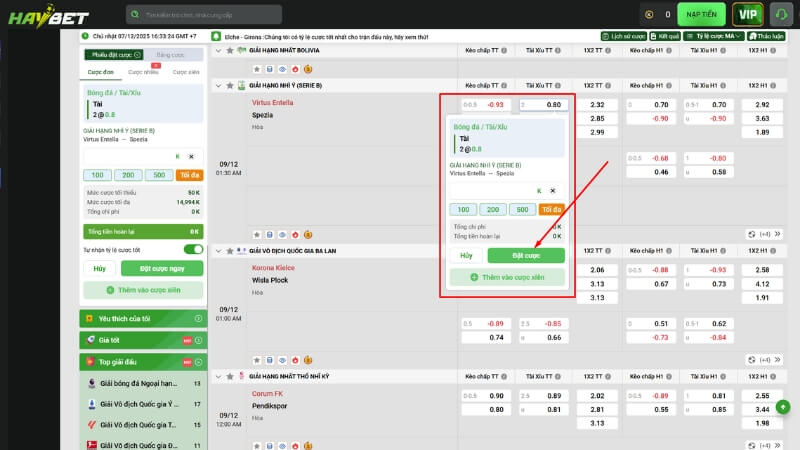Choose 500 stake in left bet slip
This screenshot has width=800, height=450.
coord(159,175)
